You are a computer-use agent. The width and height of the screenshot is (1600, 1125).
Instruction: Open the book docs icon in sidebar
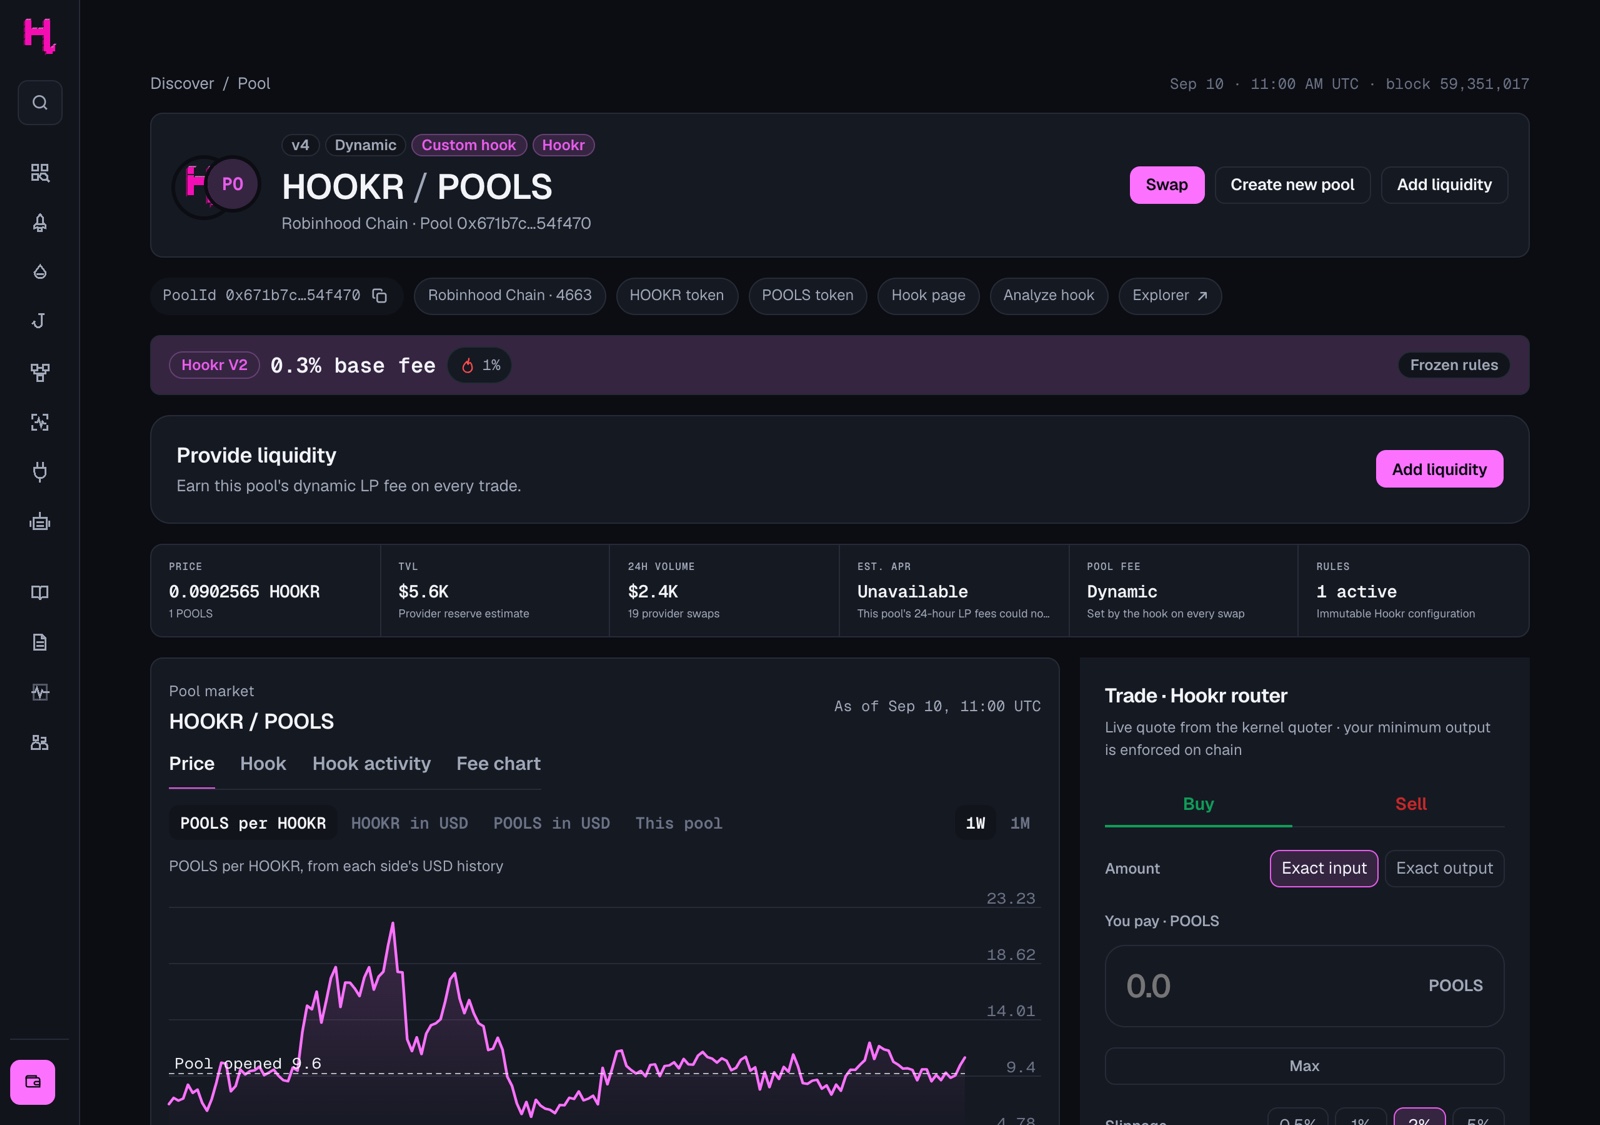pos(40,592)
